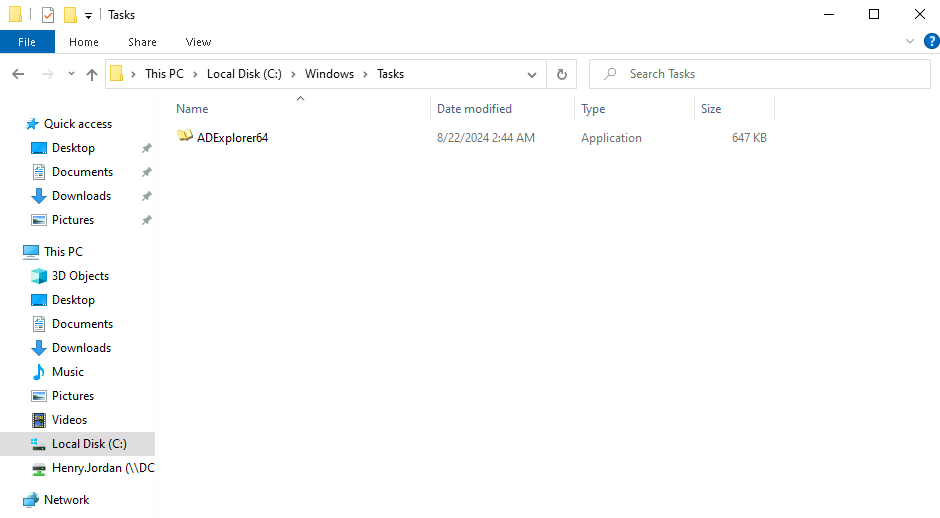This screenshot has height=518, width=940.
Task: Click Windows in the address bar
Action: (x=329, y=74)
